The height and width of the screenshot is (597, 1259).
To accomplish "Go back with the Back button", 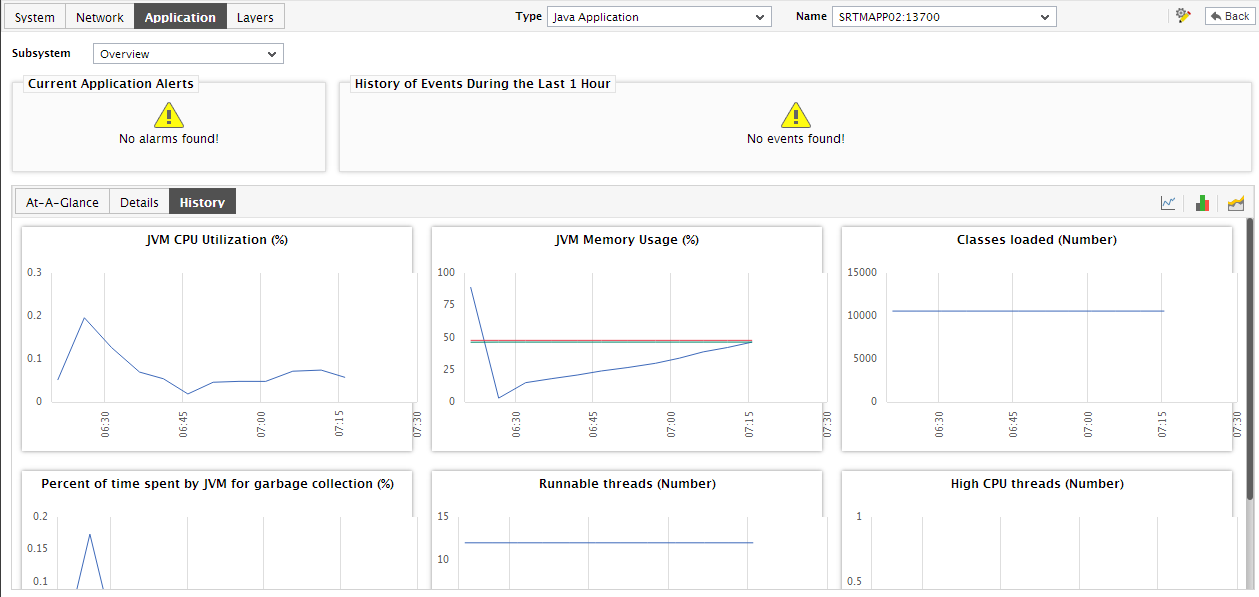I will pyautogui.click(x=1229, y=16).
